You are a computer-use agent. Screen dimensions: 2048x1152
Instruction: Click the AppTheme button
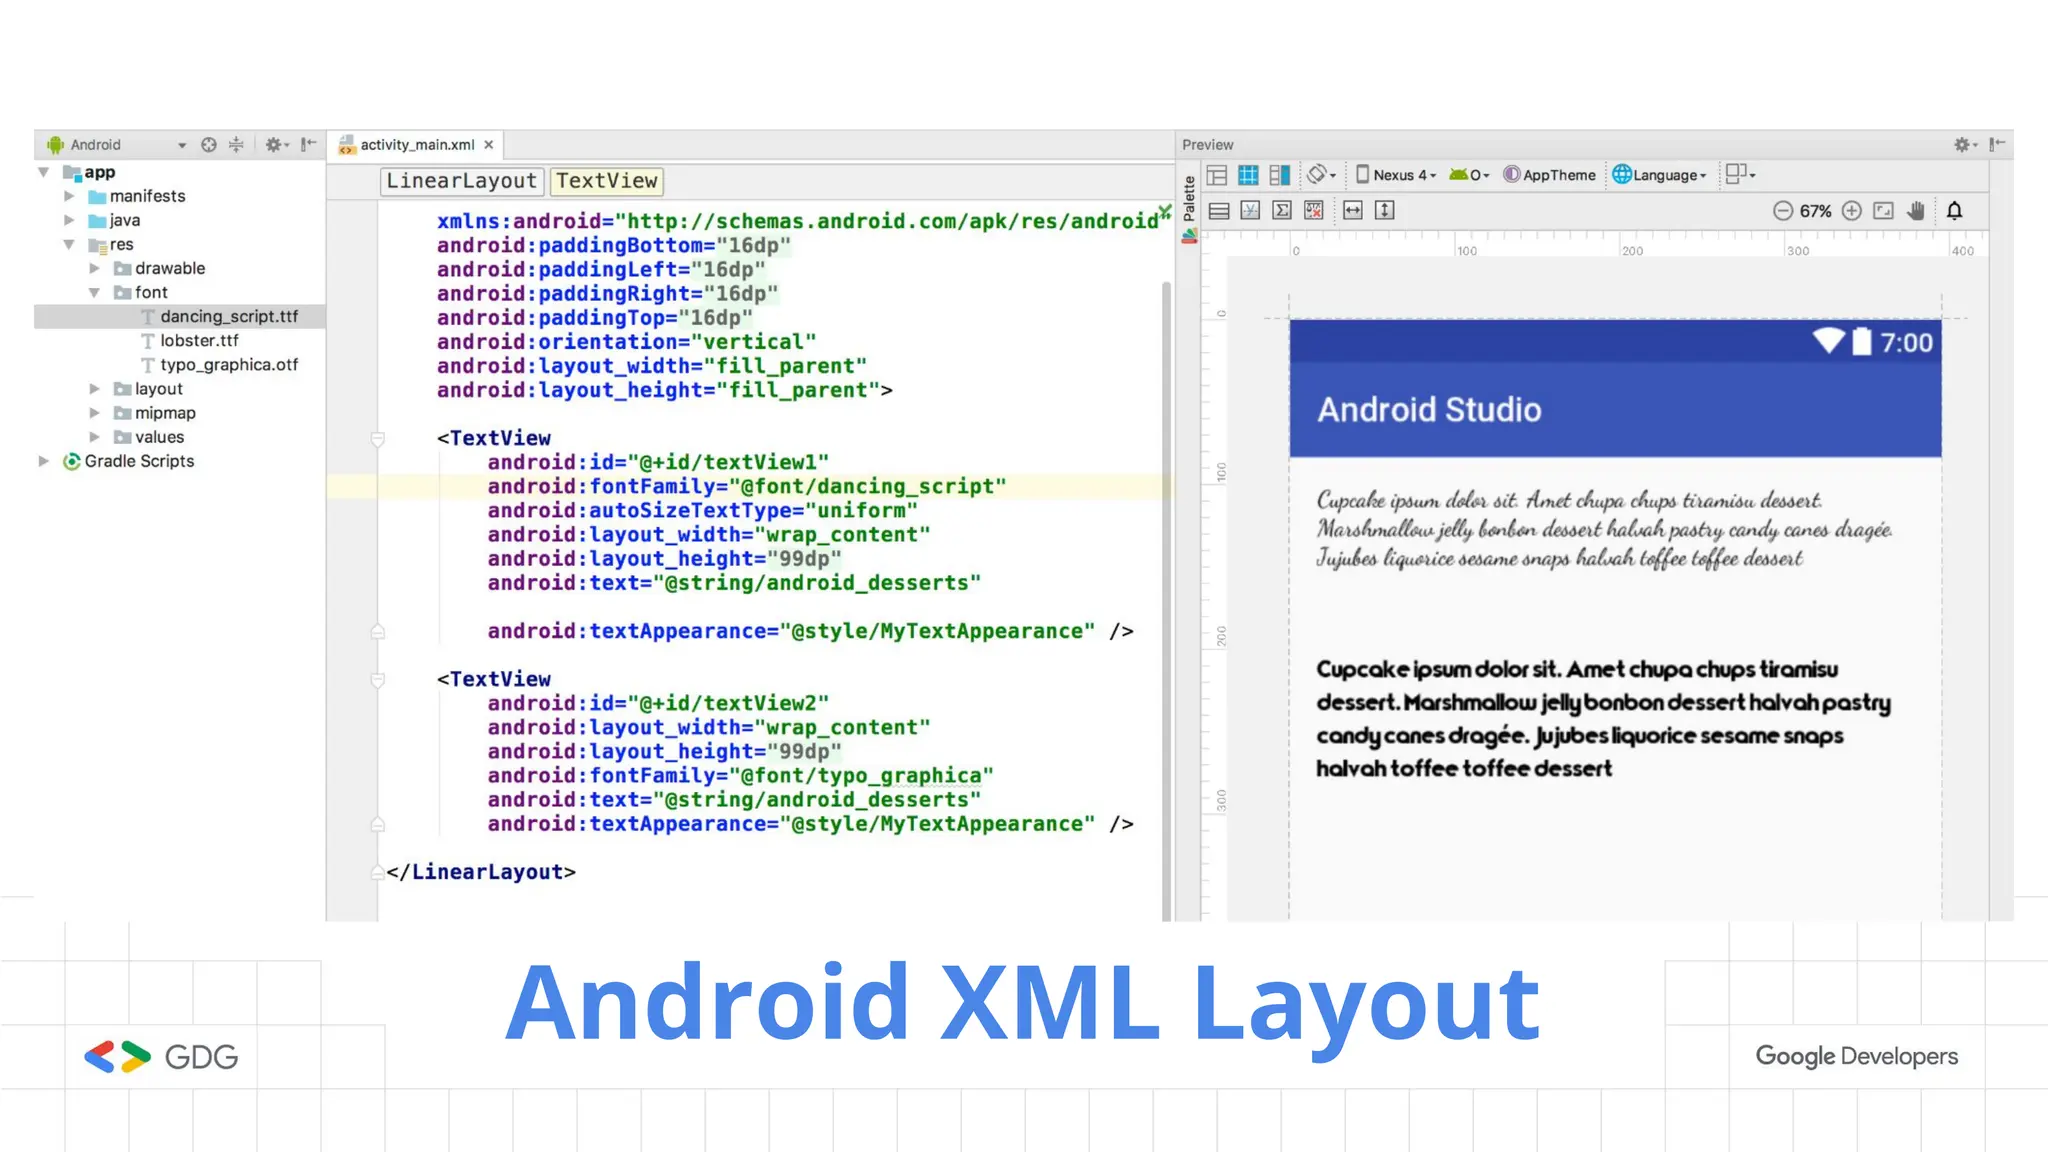click(1550, 175)
